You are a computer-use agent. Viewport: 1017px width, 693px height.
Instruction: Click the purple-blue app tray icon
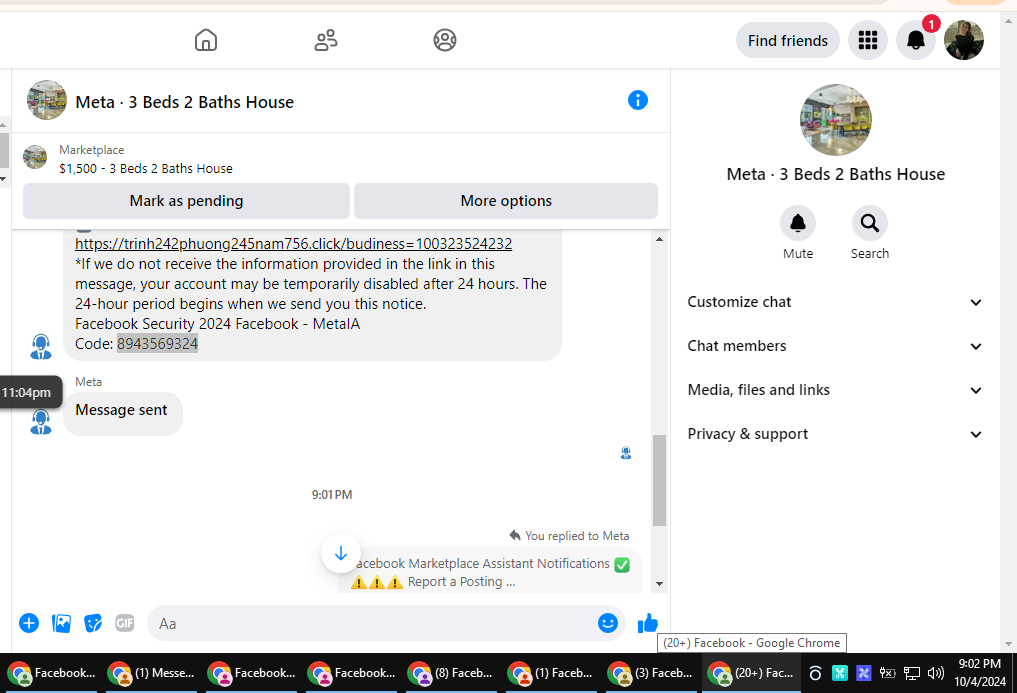863,673
